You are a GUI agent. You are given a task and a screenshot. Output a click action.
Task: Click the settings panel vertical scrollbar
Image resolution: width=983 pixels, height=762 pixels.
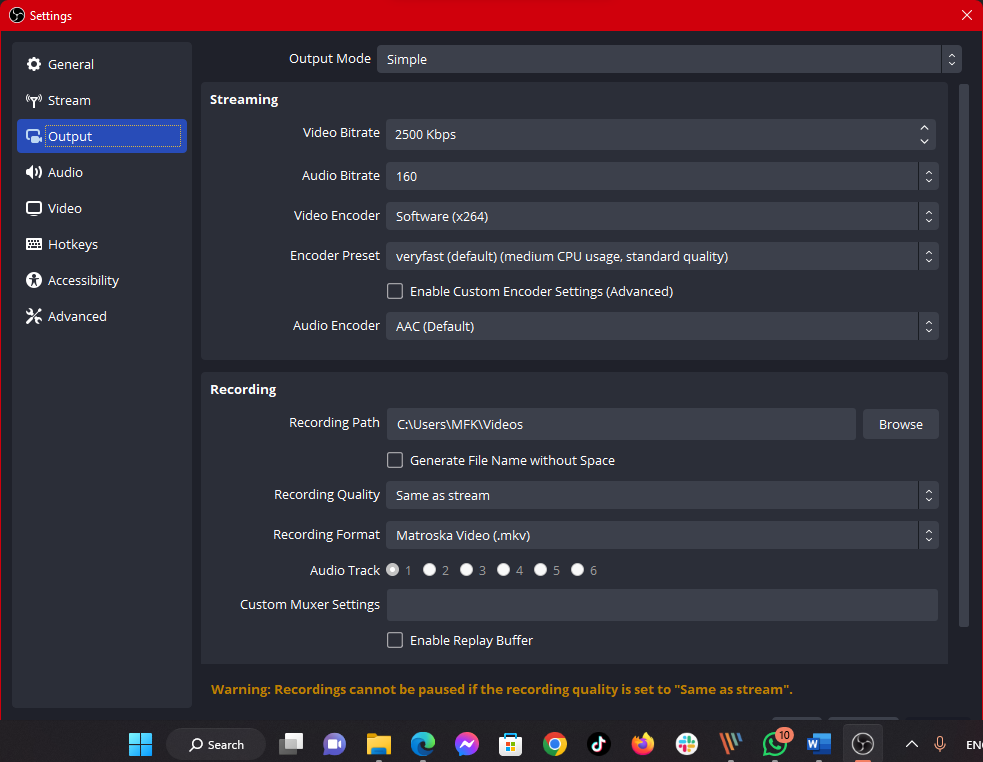click(964, 350)
